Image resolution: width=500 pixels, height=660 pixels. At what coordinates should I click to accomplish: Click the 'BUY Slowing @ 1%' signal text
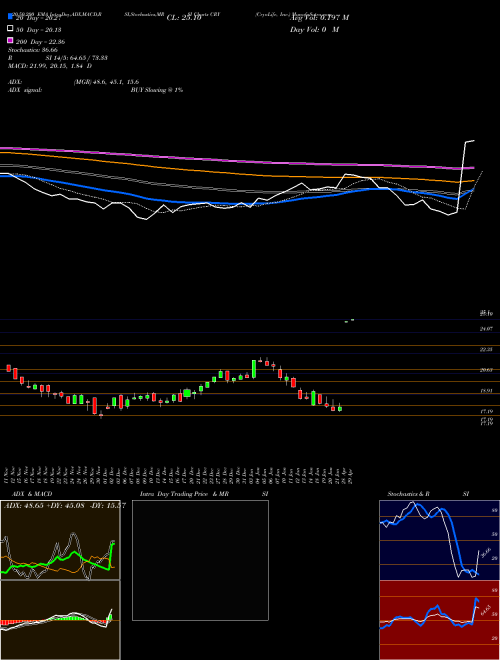(157, 90)
